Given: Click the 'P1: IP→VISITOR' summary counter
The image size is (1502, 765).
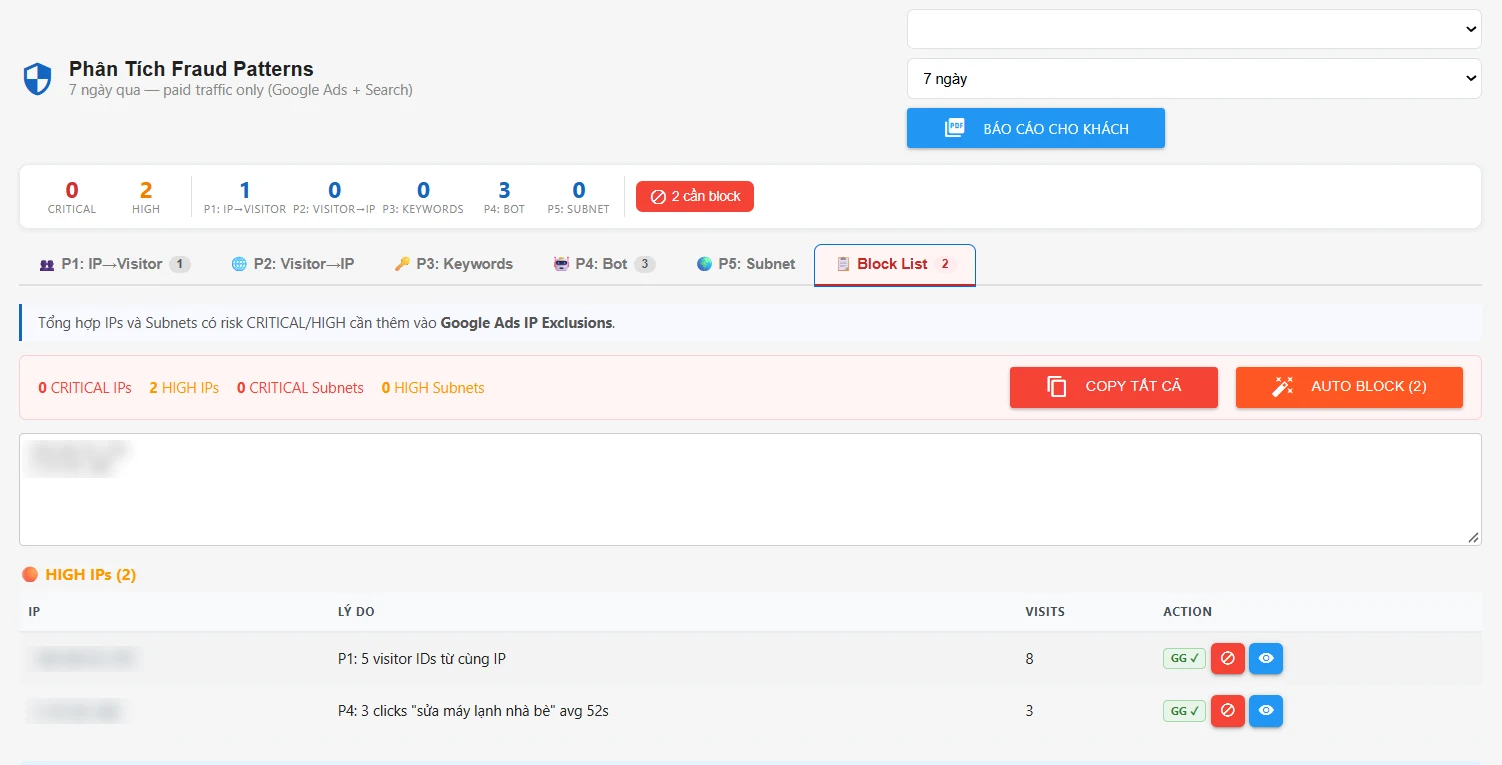Looking at the screenshot, I should click(245, 196).
